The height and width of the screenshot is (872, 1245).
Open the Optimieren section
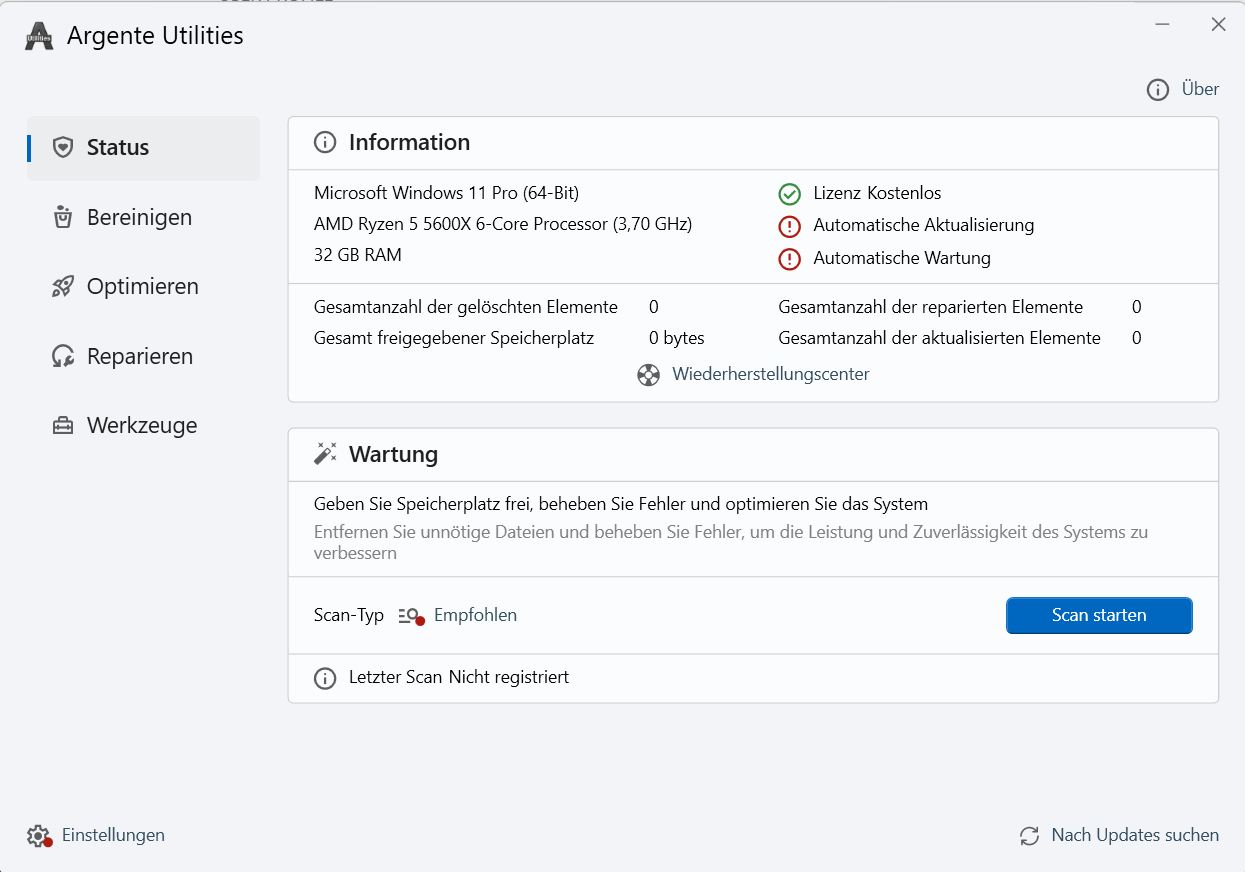point(142,287)
